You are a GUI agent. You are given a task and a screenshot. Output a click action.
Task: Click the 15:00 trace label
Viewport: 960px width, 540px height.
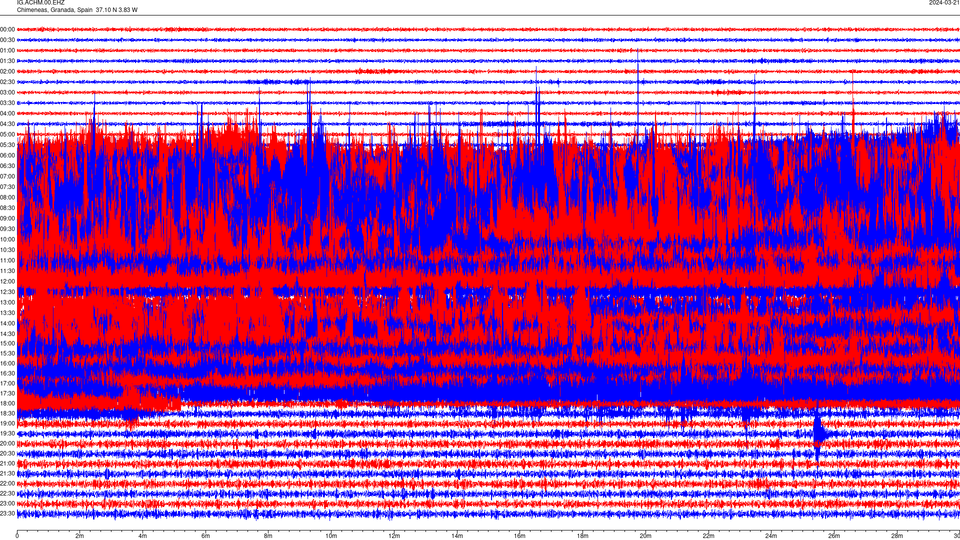click(x=8, y=344)
